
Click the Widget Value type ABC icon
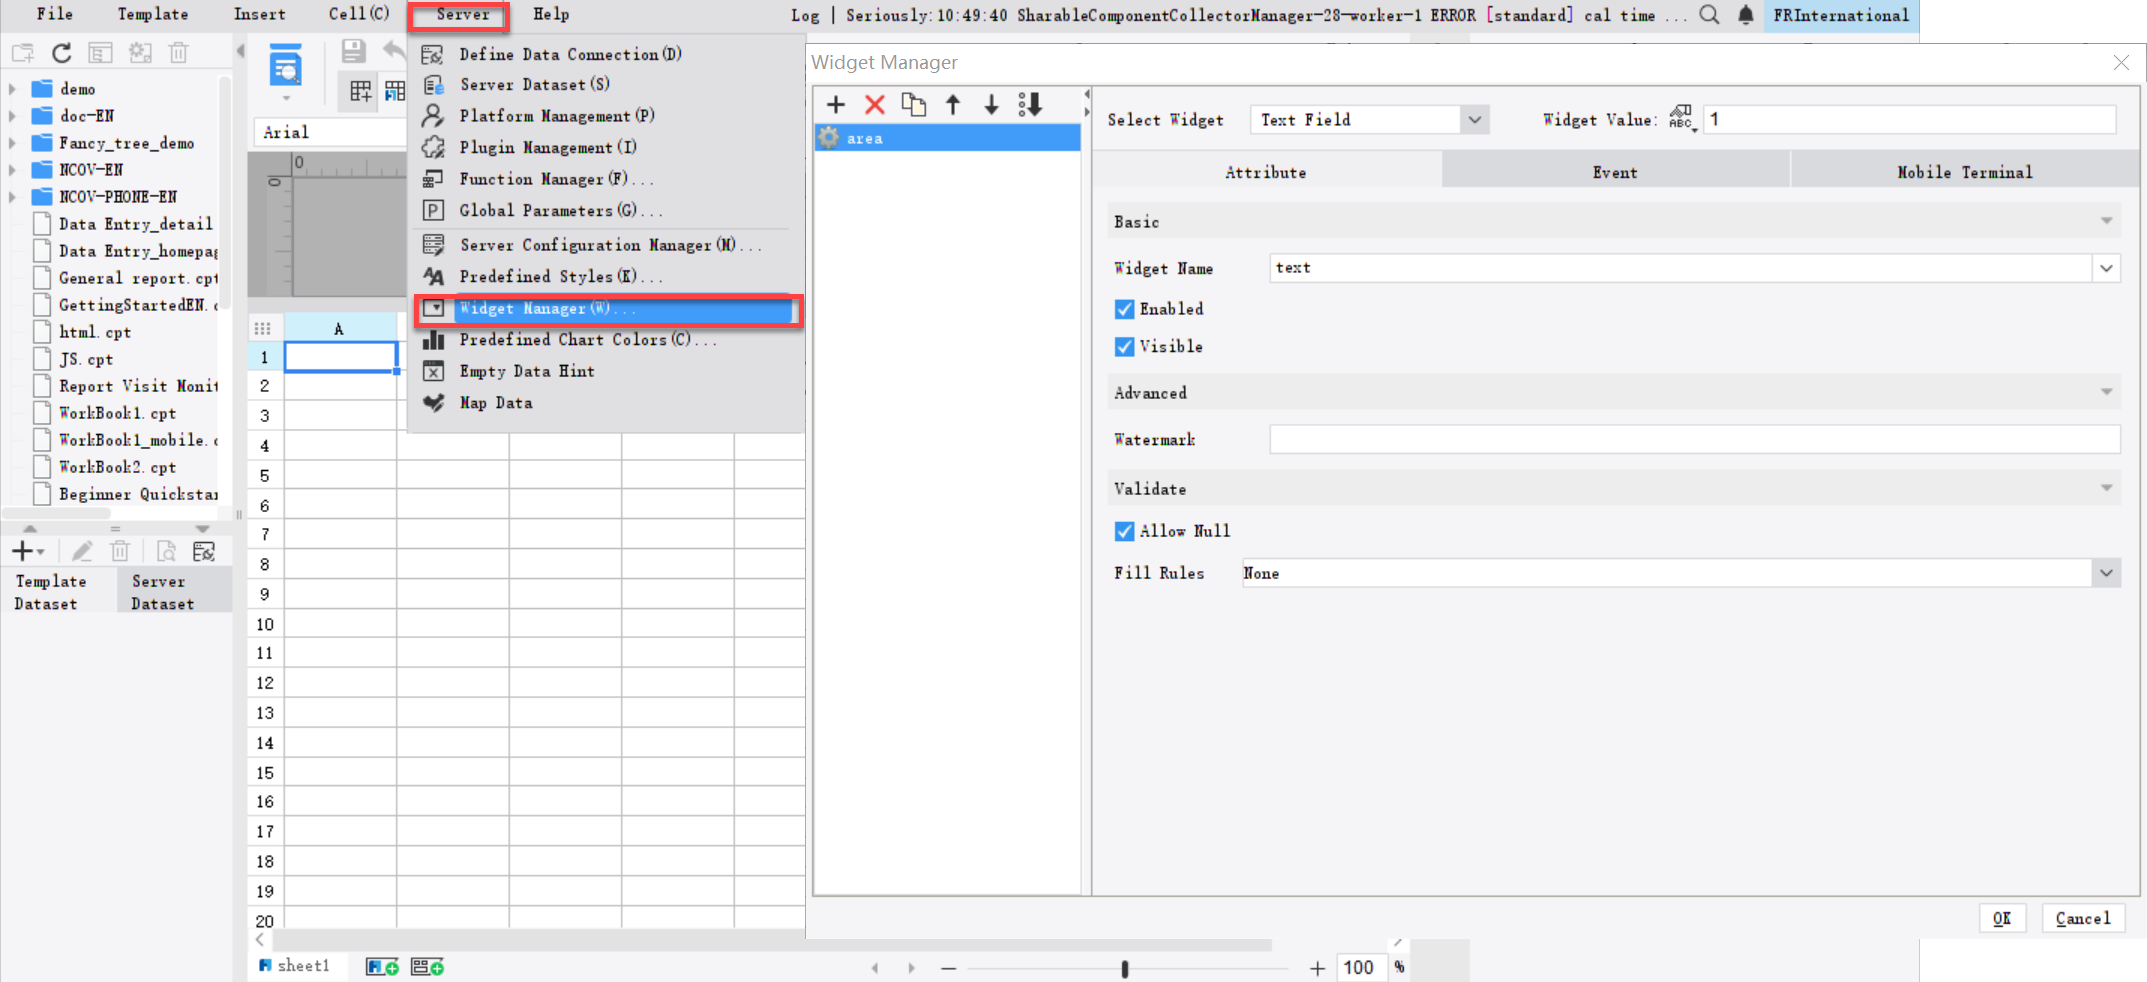pyautogui.click(x=1681, y=118)
